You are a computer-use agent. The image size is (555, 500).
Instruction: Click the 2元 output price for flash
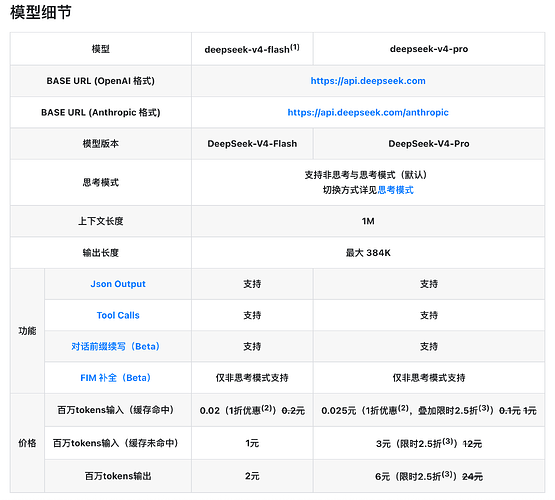(x=252, y=476)
